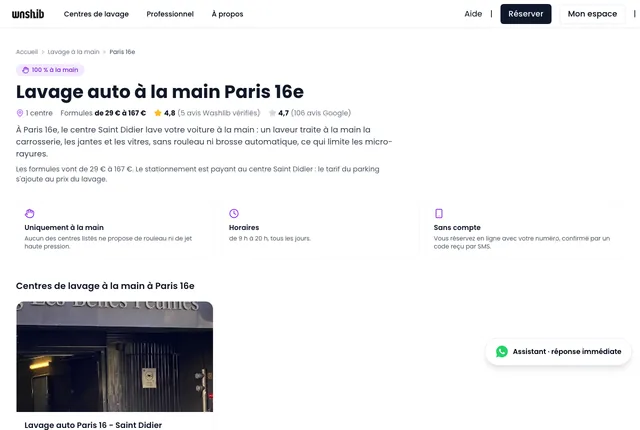Click the Sans compte heading
The height and width of the screenshot is (430, 640).
[x=457, y=227]
